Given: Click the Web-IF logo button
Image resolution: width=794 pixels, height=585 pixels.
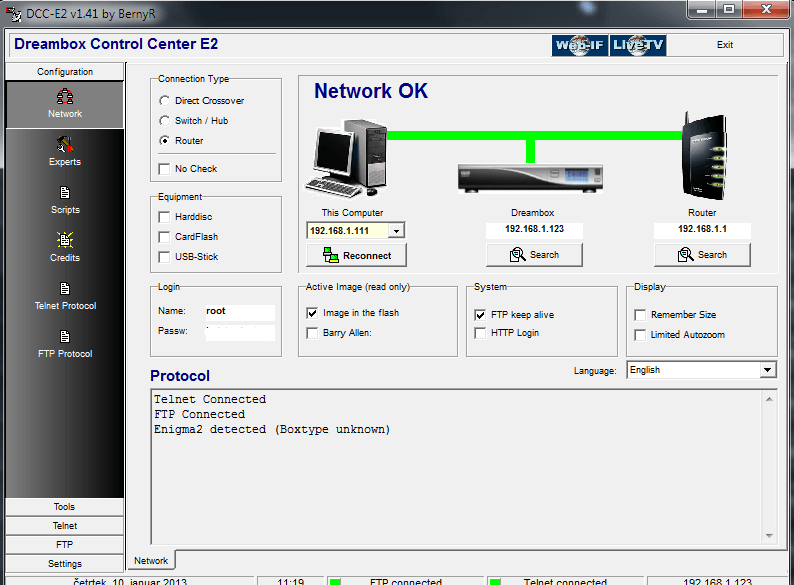Looking at the screenshot, I should (579, 45).
